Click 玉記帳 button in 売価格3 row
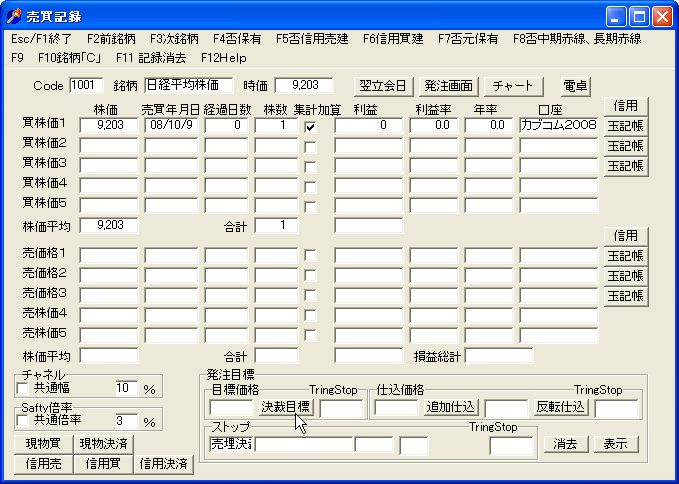The height and width of the screenshot is (484, 679). (625, 296)
